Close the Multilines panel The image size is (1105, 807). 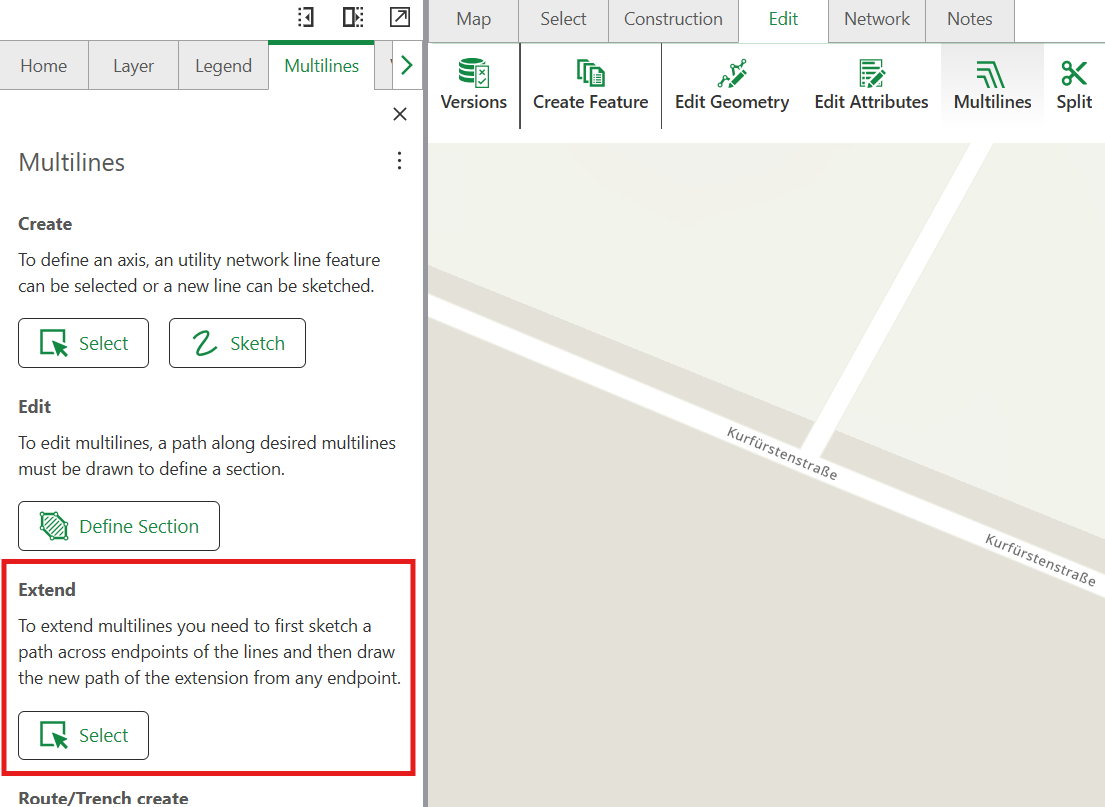point(400,114)
